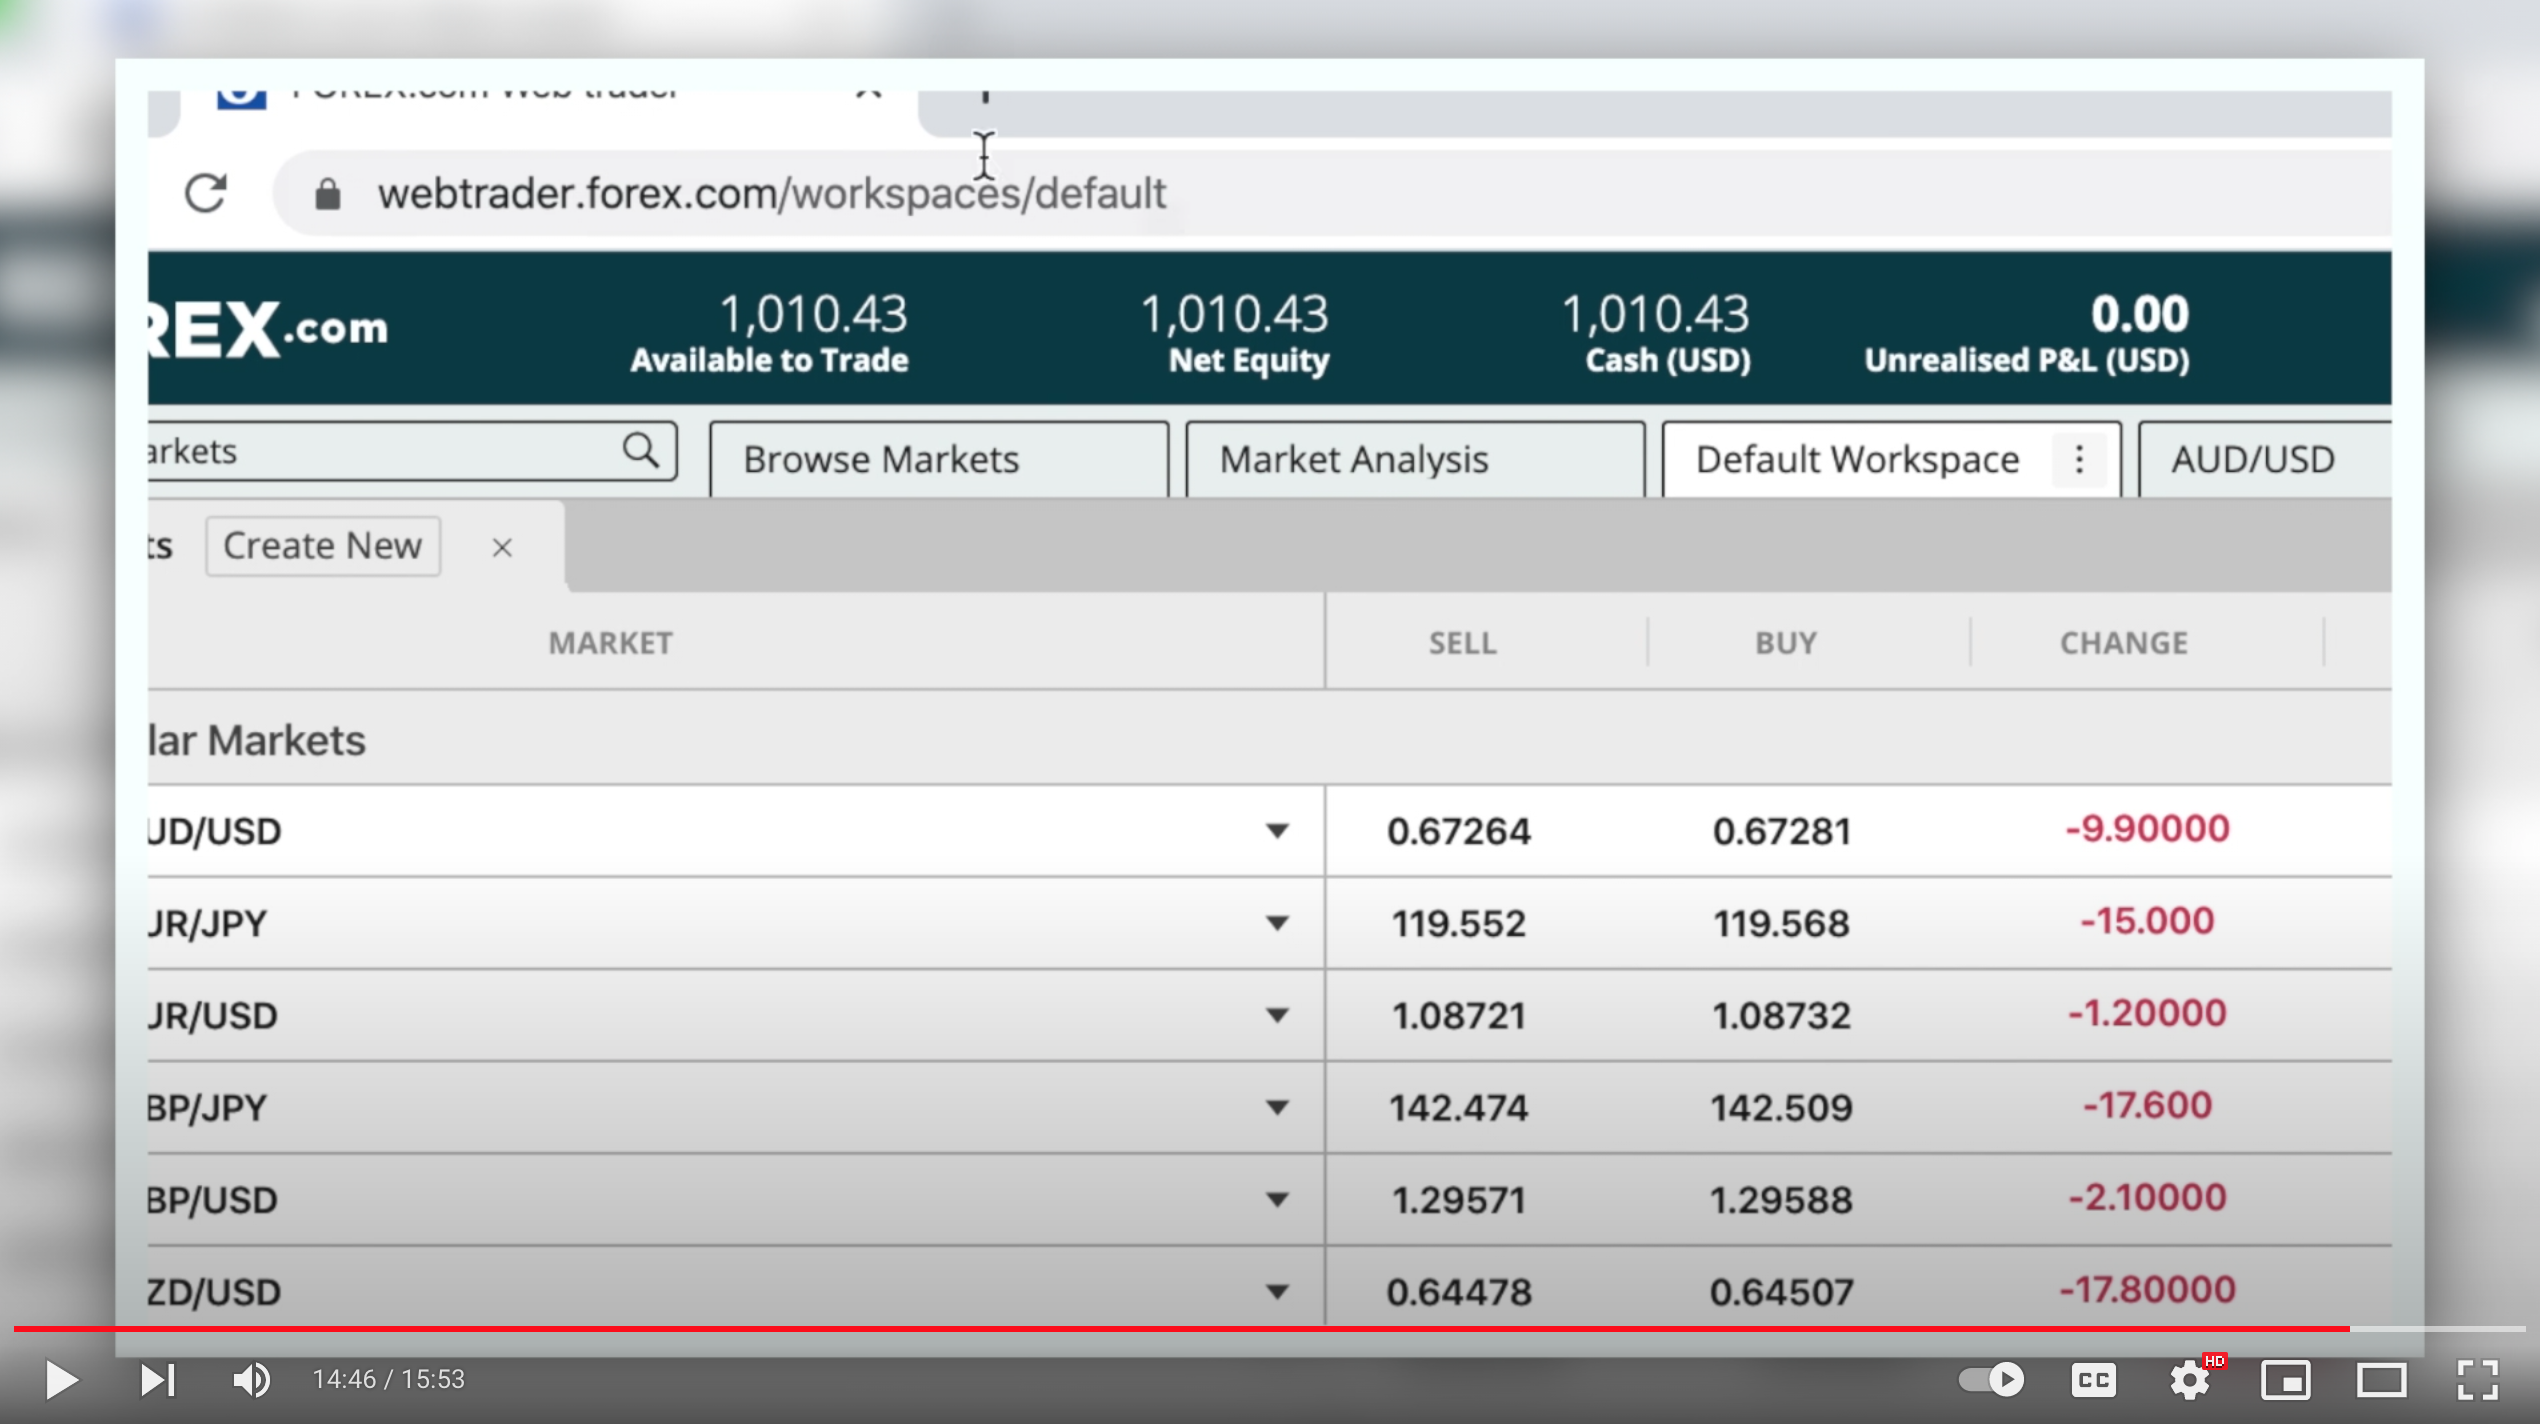
Task: Skip to the next video
Action: pyautogui.click(x=157, y=1380)
